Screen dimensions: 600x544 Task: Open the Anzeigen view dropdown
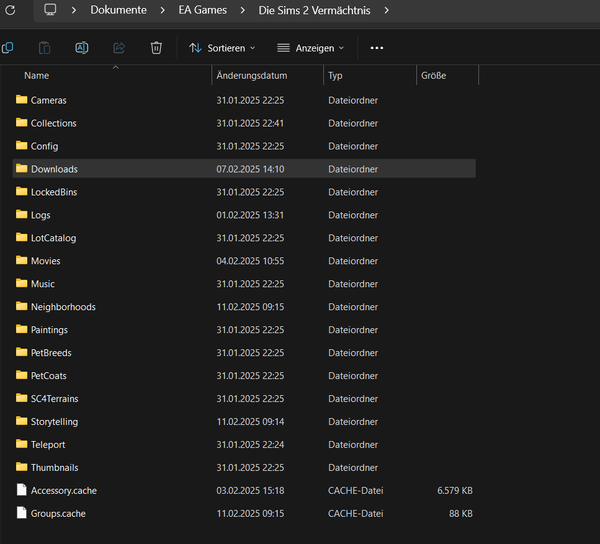tap(310, 48)
